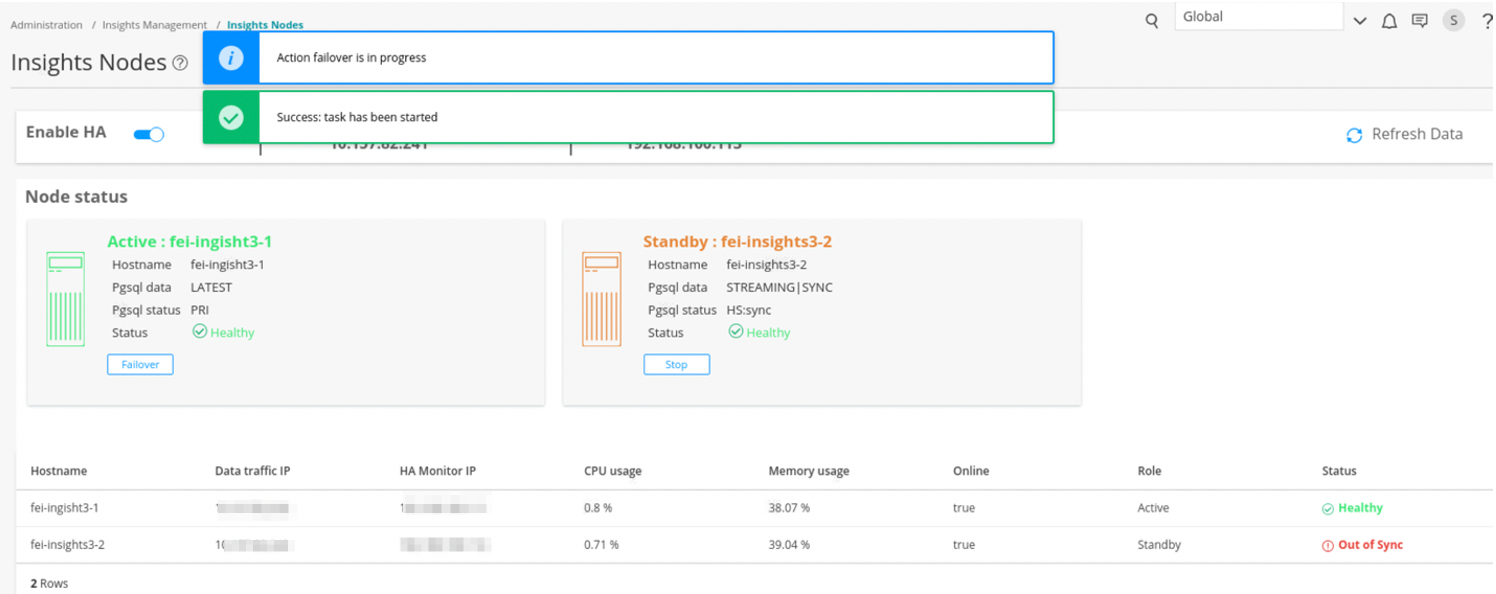1496x594 pixels.
Task: Click help icon beside Insights Nodes title
Action: click(x=180, y=63)
